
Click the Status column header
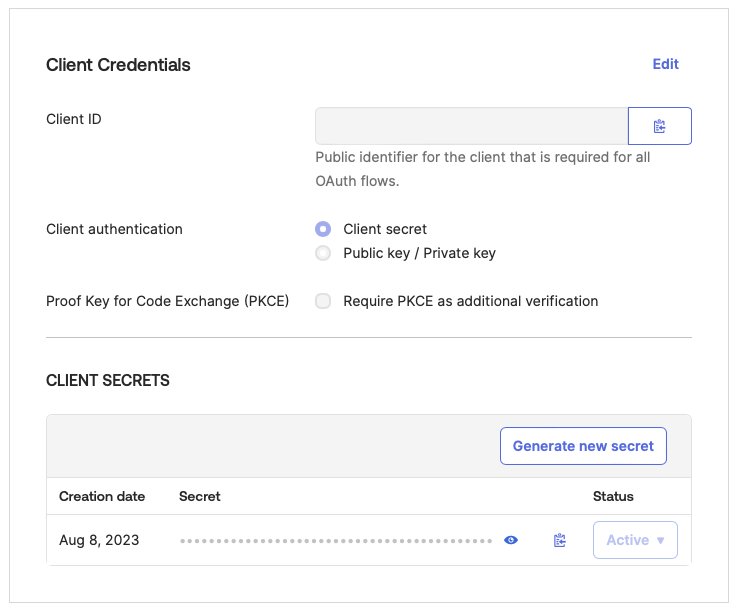pos(613,496)
